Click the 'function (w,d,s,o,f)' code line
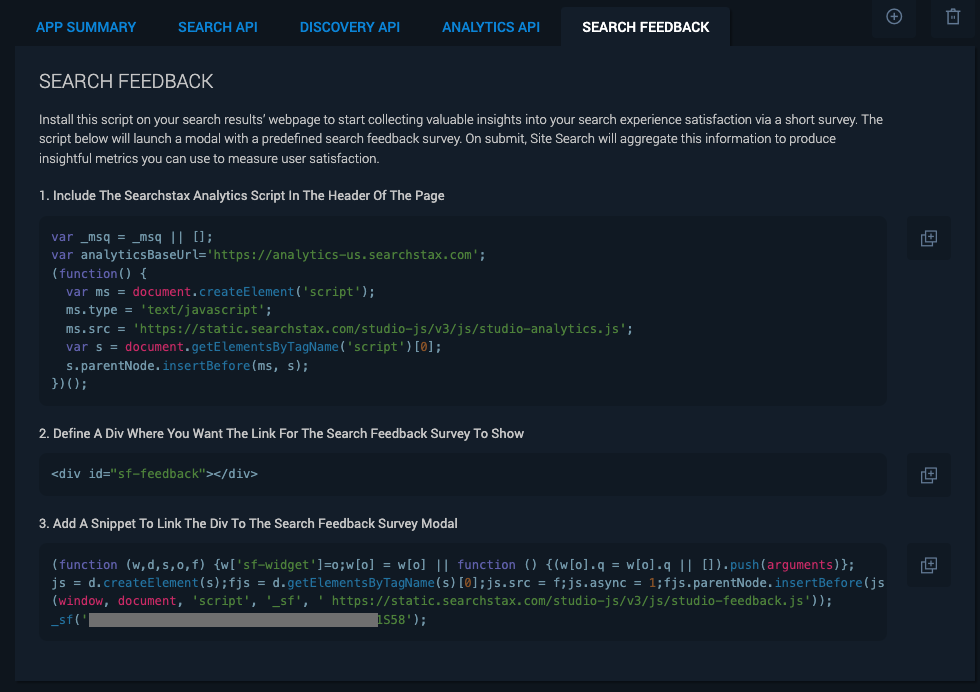 click(453, 564)
